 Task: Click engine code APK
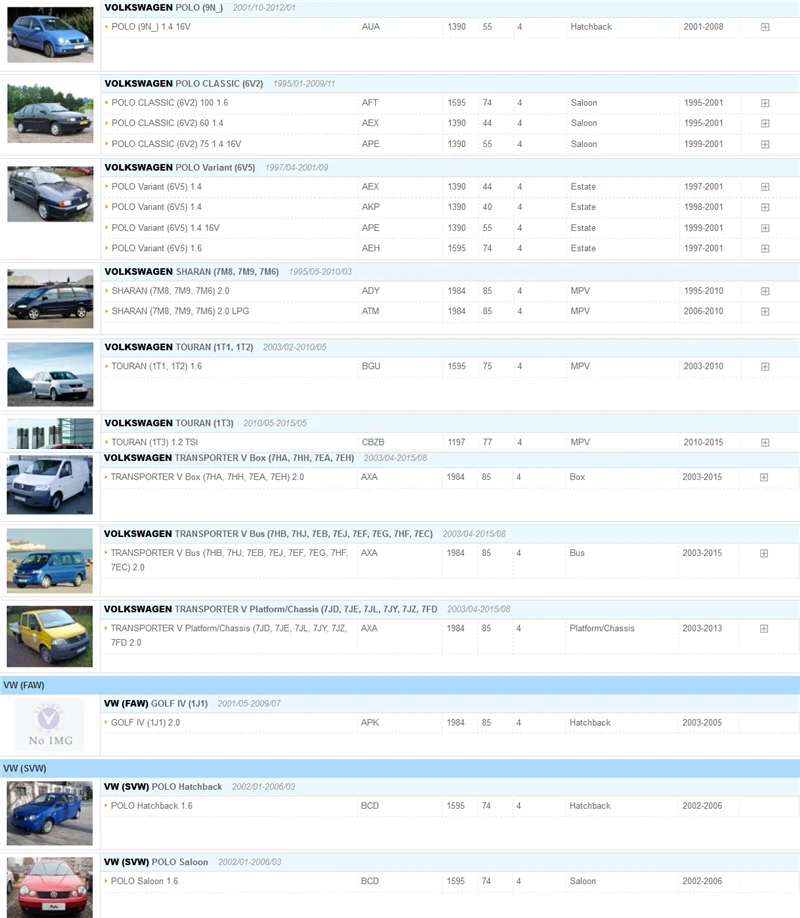pos(370,723)
